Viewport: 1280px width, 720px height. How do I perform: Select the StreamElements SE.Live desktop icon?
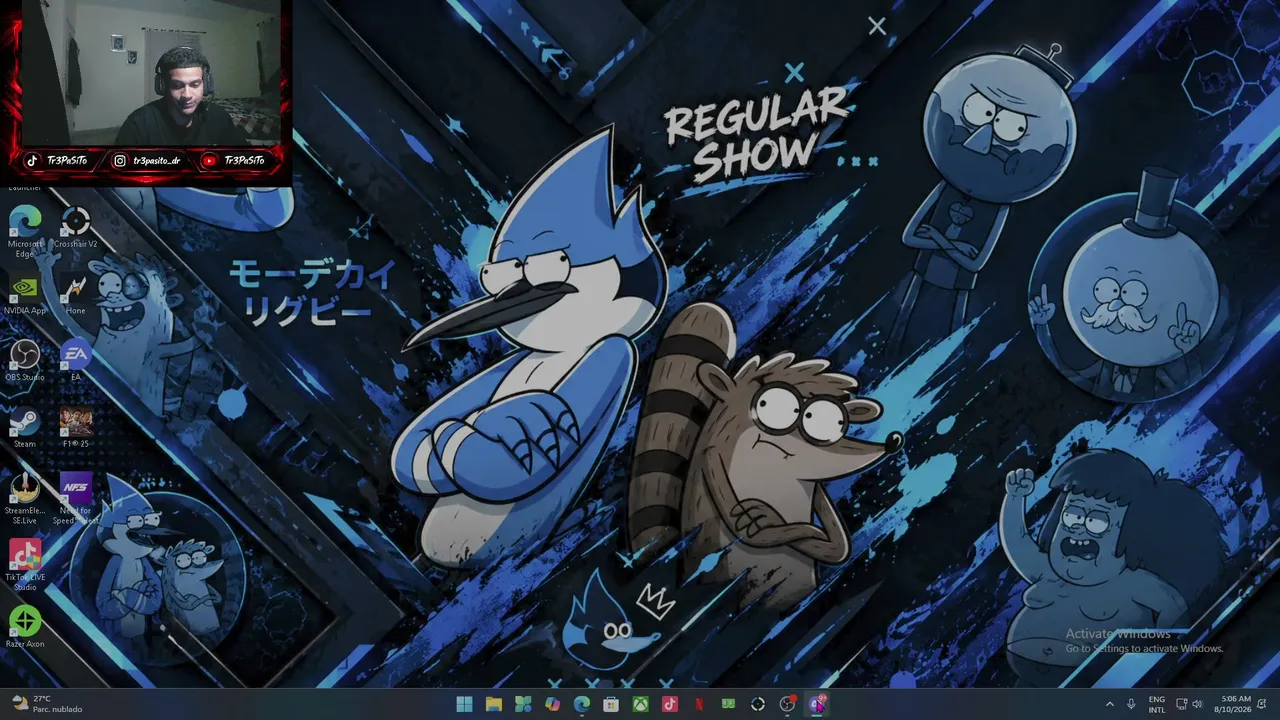(x=25, y=500)
